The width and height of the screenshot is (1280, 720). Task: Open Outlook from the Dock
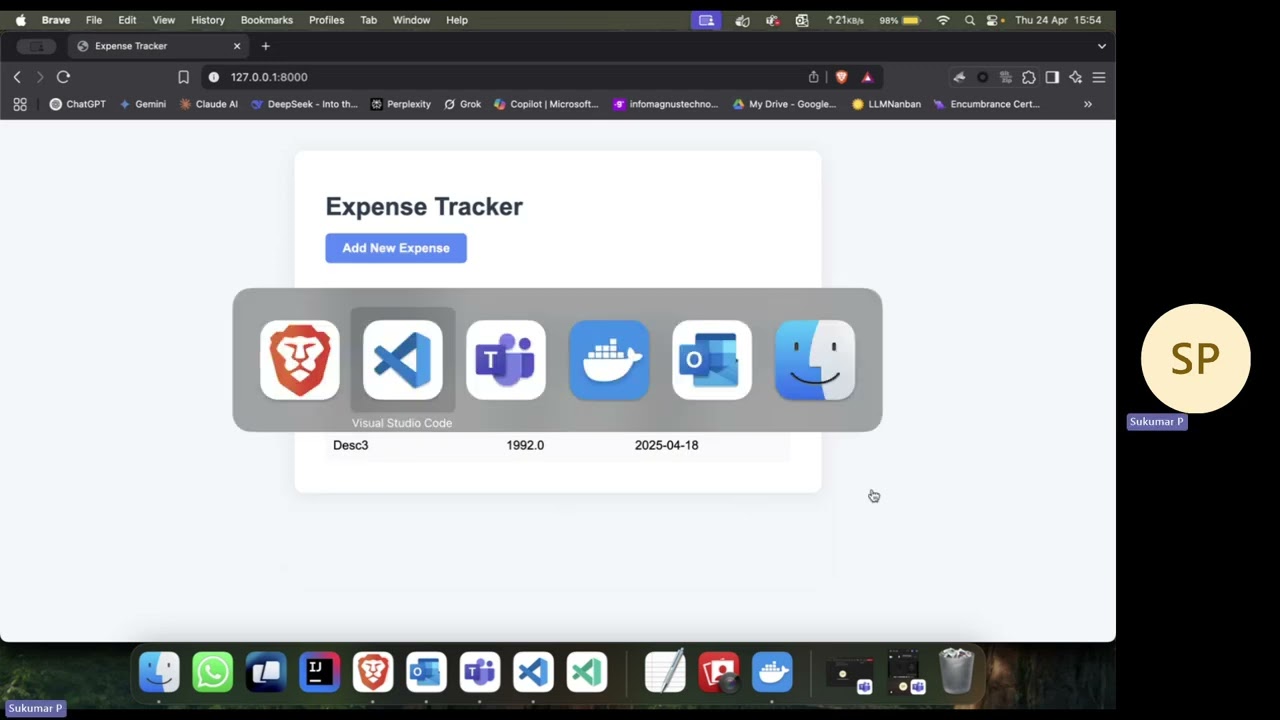(x=426, y=672)
